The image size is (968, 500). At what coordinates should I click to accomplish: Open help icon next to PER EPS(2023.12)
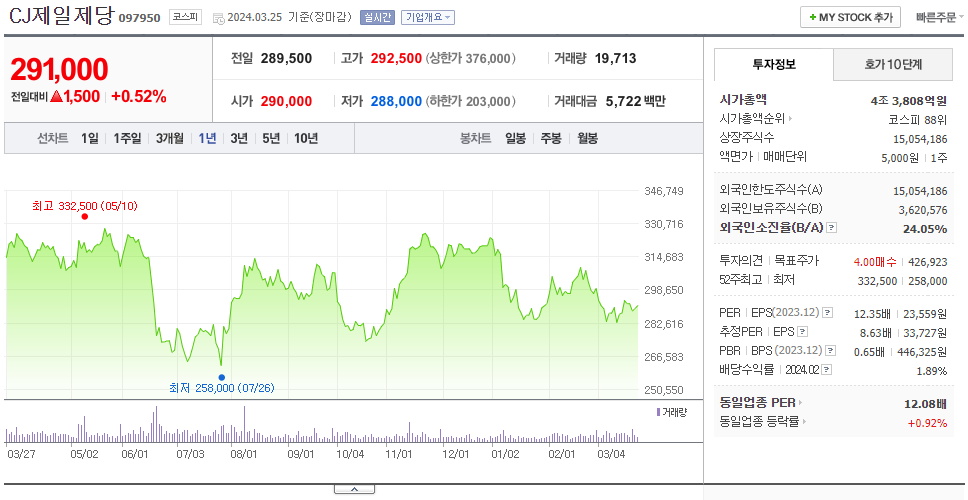coord(828,313)
